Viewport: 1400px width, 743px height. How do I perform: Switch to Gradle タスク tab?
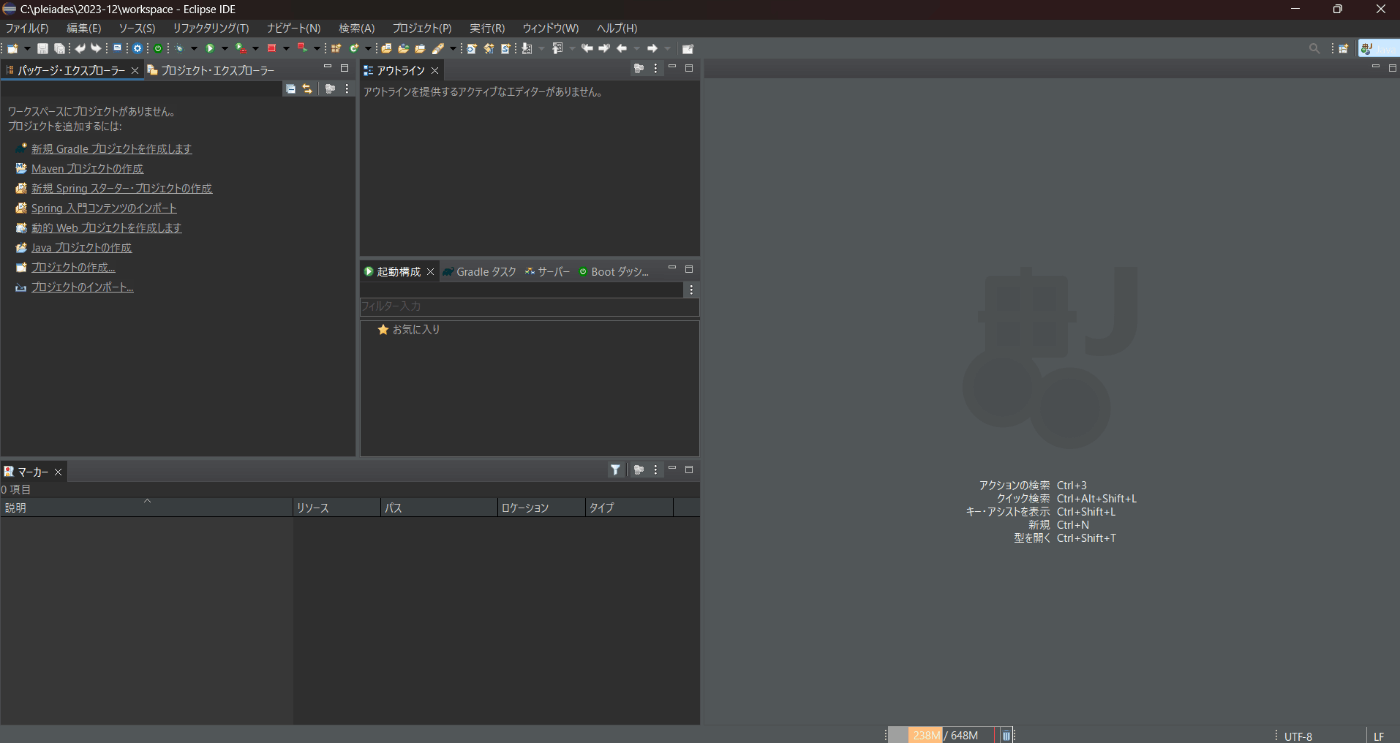(x=480, y=271)
